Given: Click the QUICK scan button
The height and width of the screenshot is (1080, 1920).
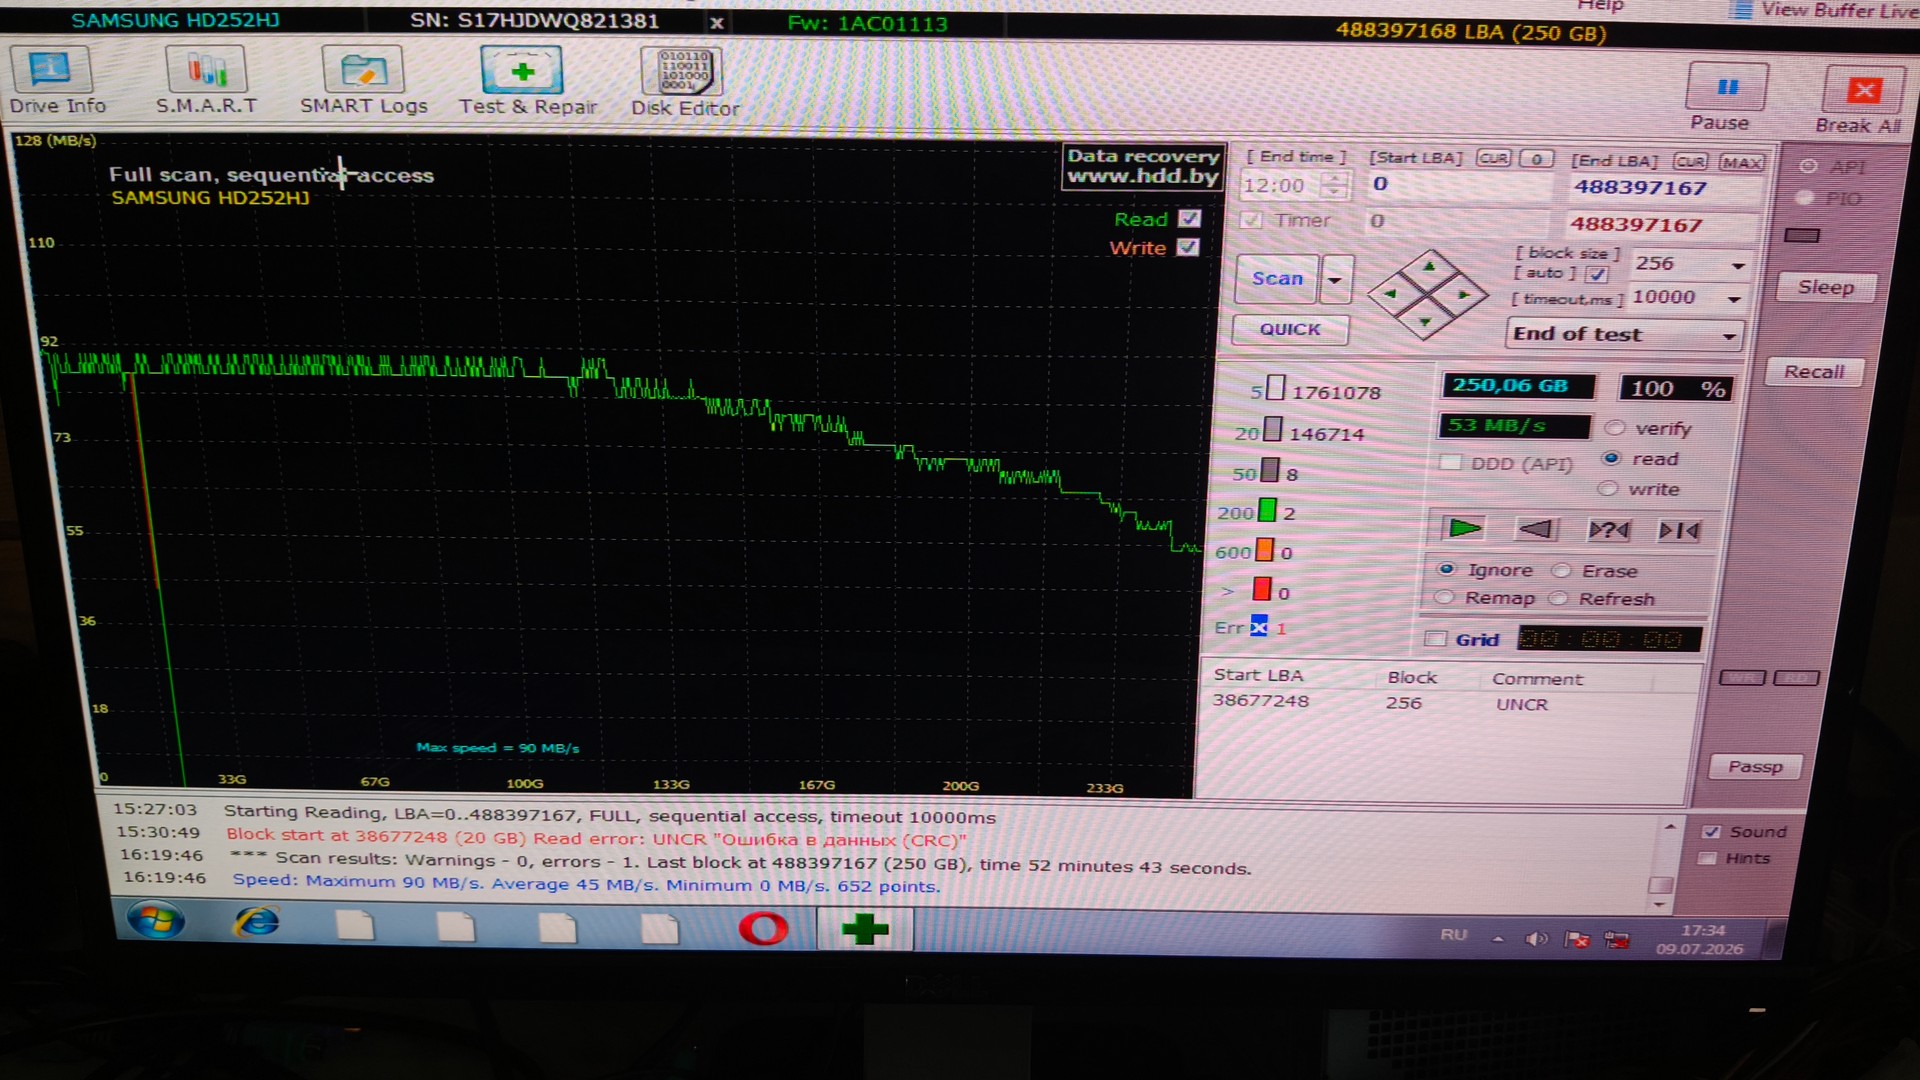Looking at the screenshot, I should [1290, 329].
